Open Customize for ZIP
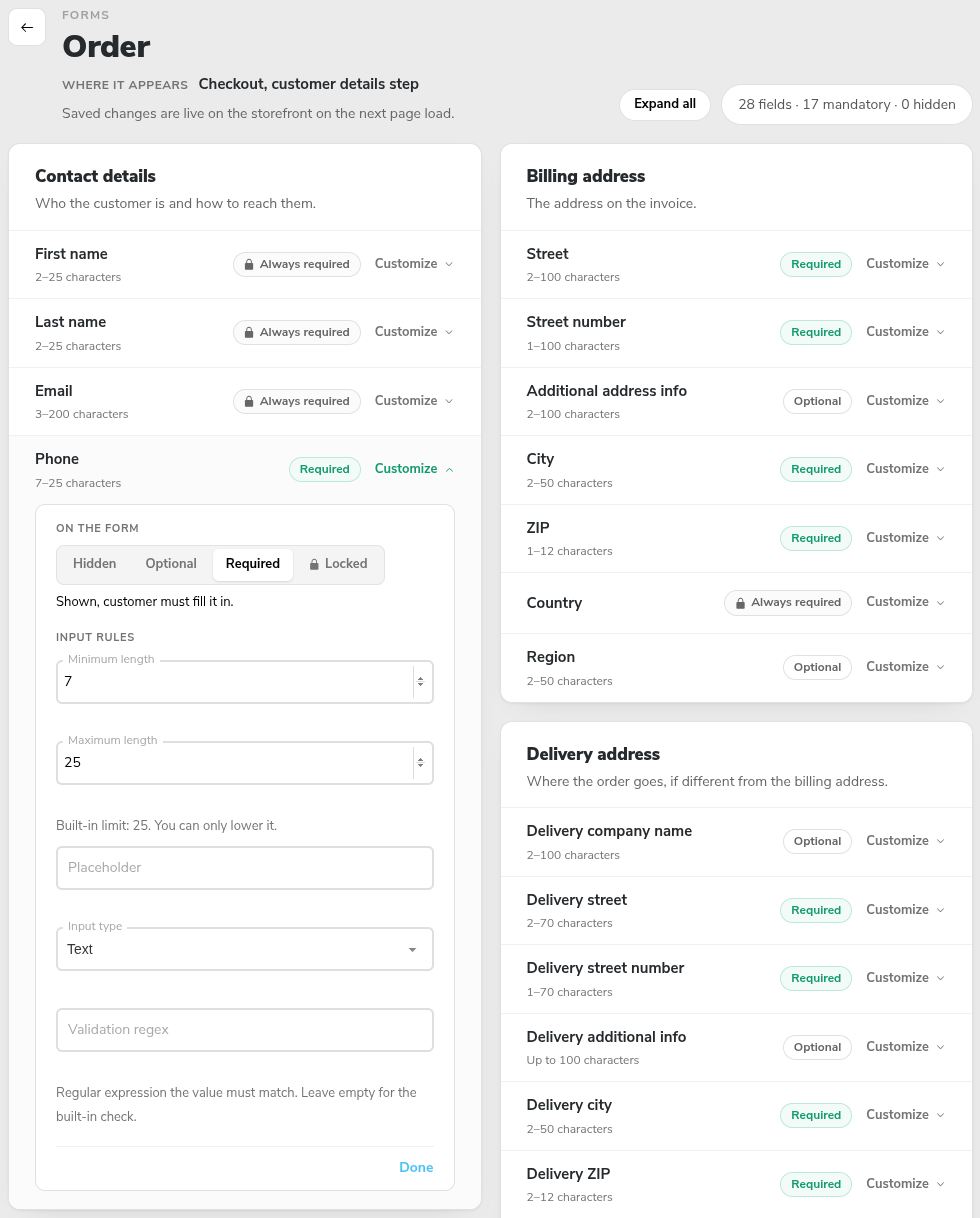Viewport: 980px width, 1218px height. click(x=905, y=538)
